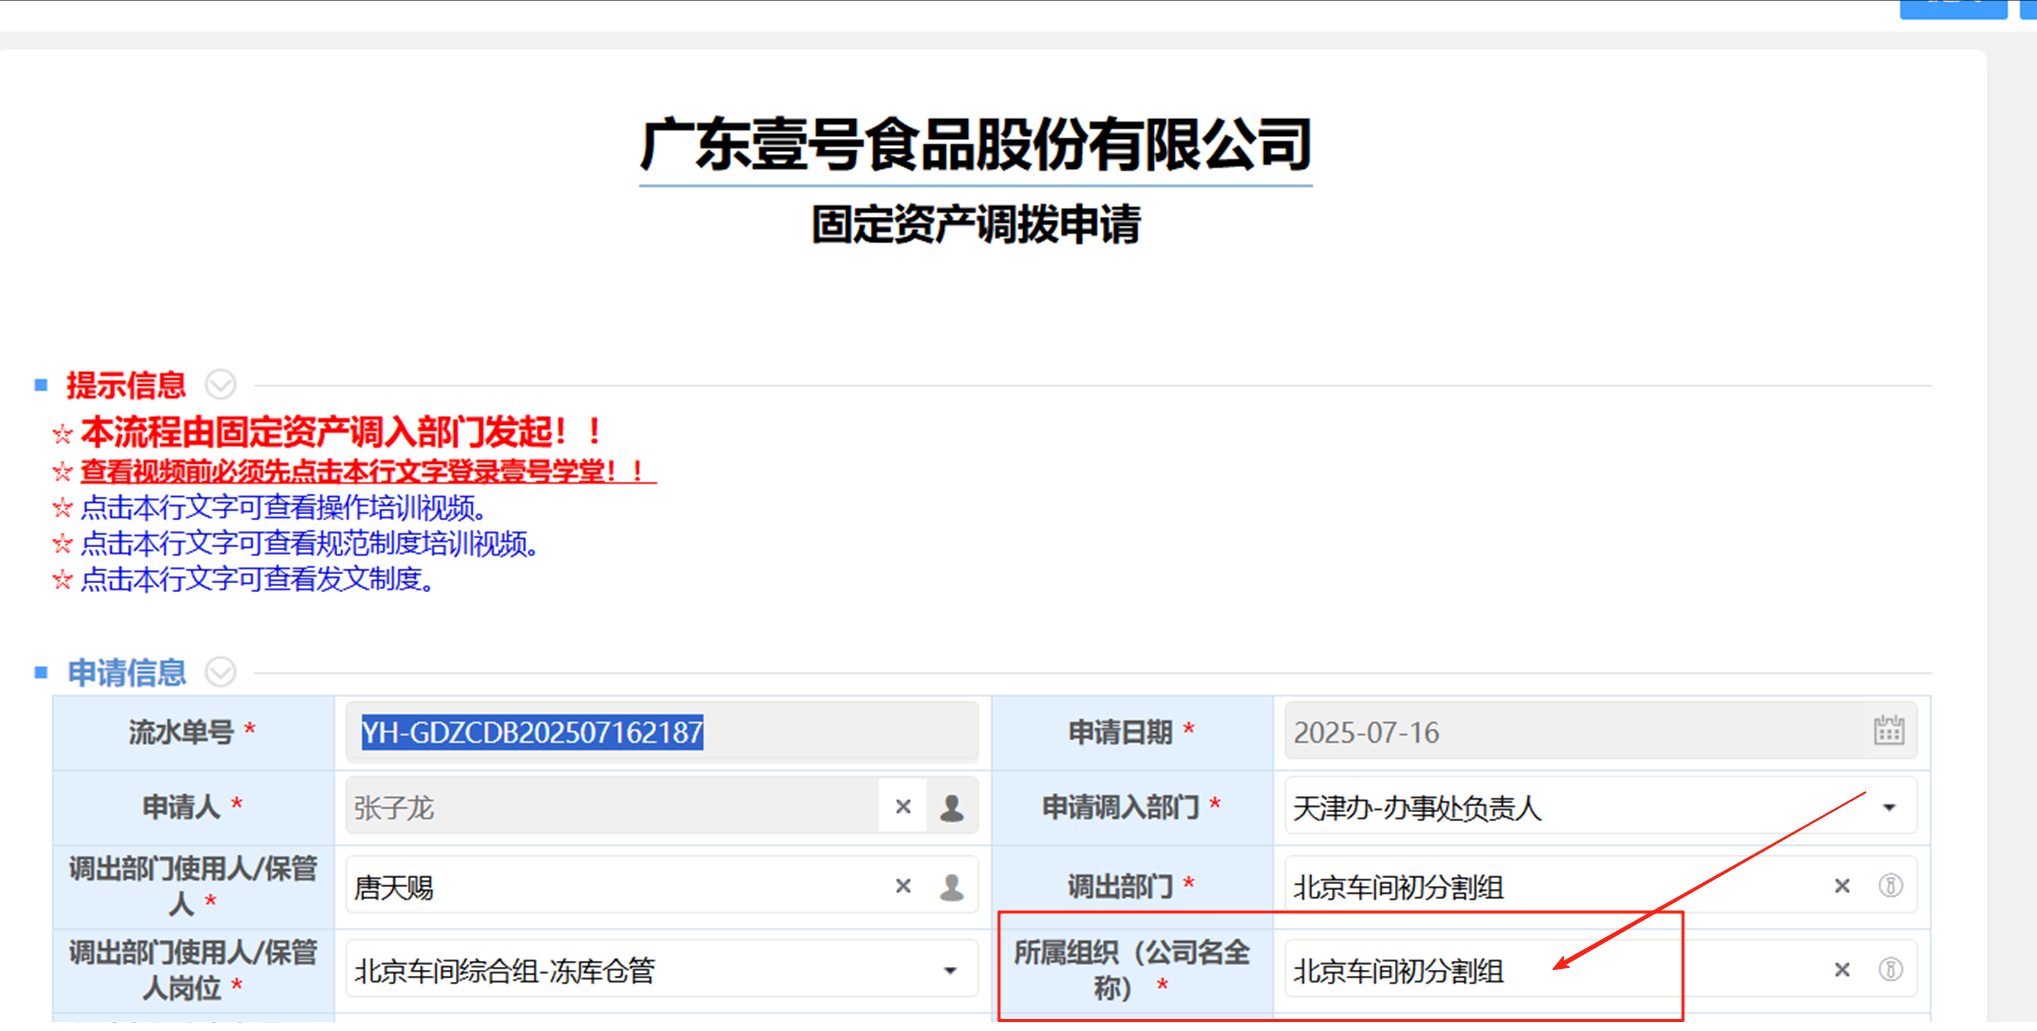The image size is (2037, 1031).
Task: Open organization picker for 所属组织
Action: 1890,970
